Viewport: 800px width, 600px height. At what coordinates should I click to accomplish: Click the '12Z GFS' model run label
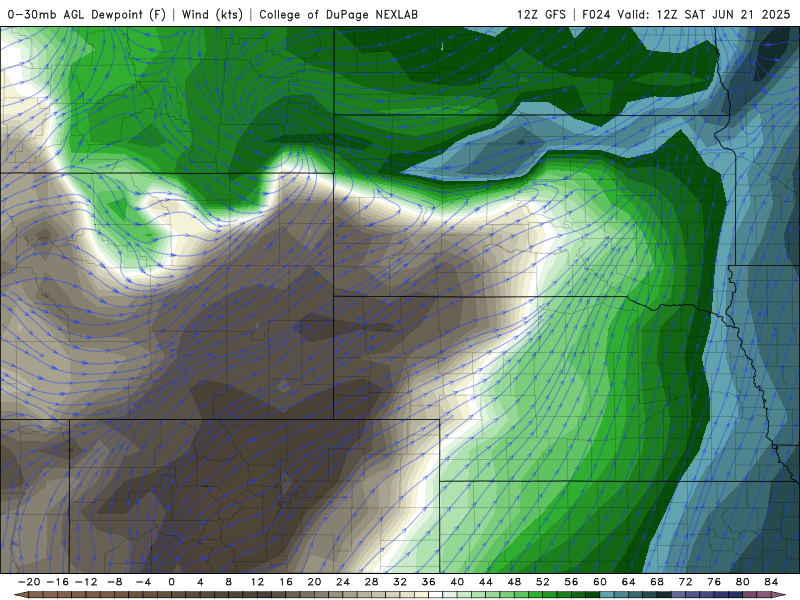point(541,14)
